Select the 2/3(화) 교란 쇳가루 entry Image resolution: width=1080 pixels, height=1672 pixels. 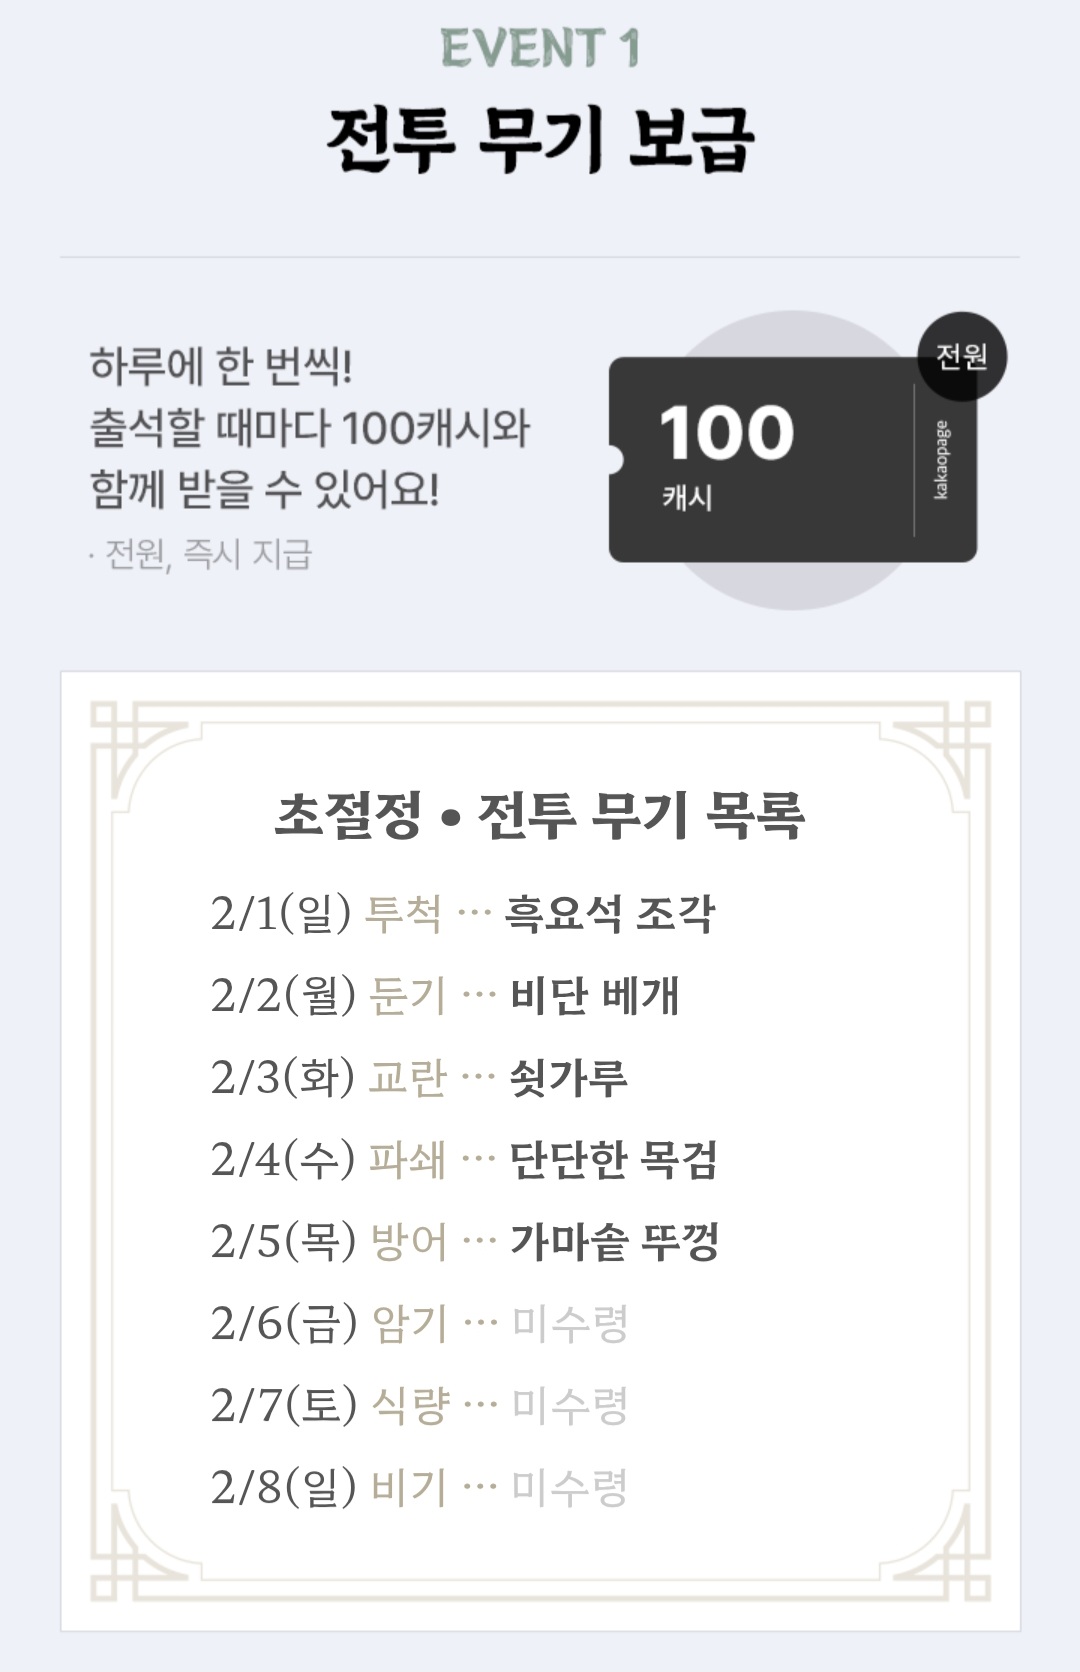click(x=419, y=1077)
